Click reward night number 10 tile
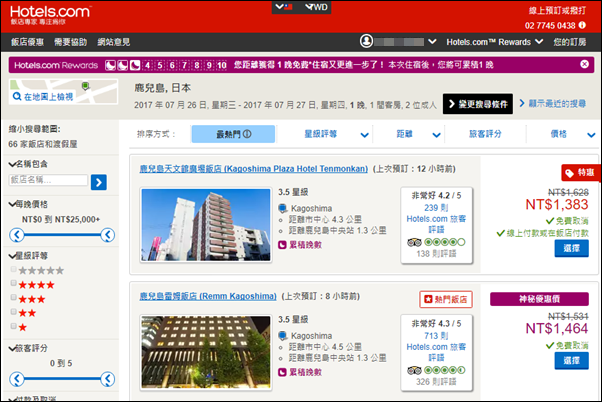 tap(222, 65)
